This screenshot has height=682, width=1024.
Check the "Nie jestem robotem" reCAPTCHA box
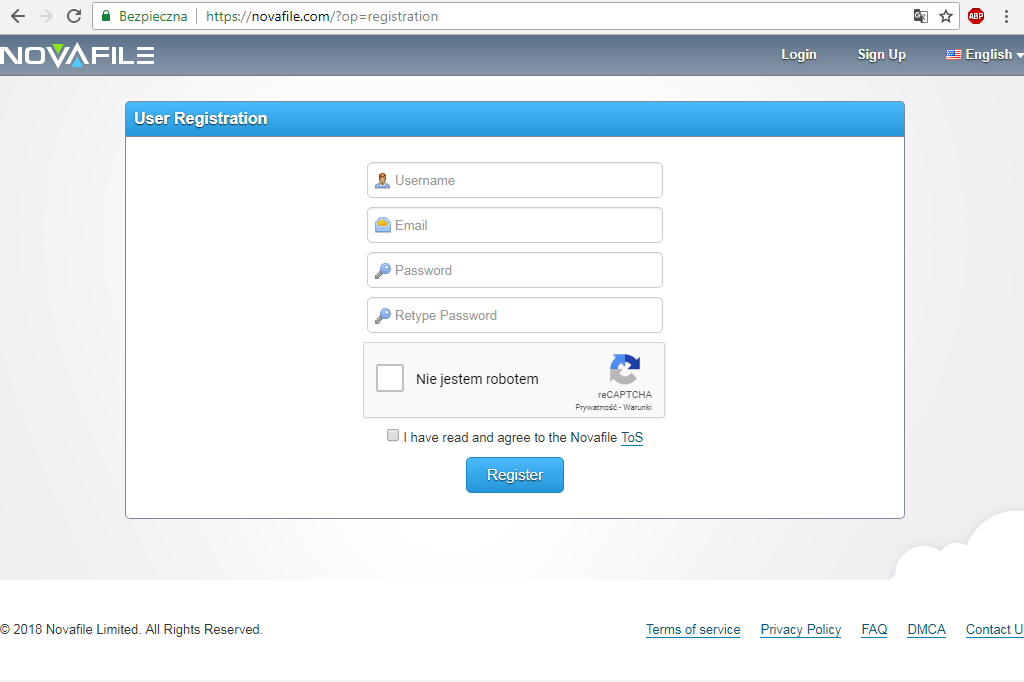pos(390,378)
